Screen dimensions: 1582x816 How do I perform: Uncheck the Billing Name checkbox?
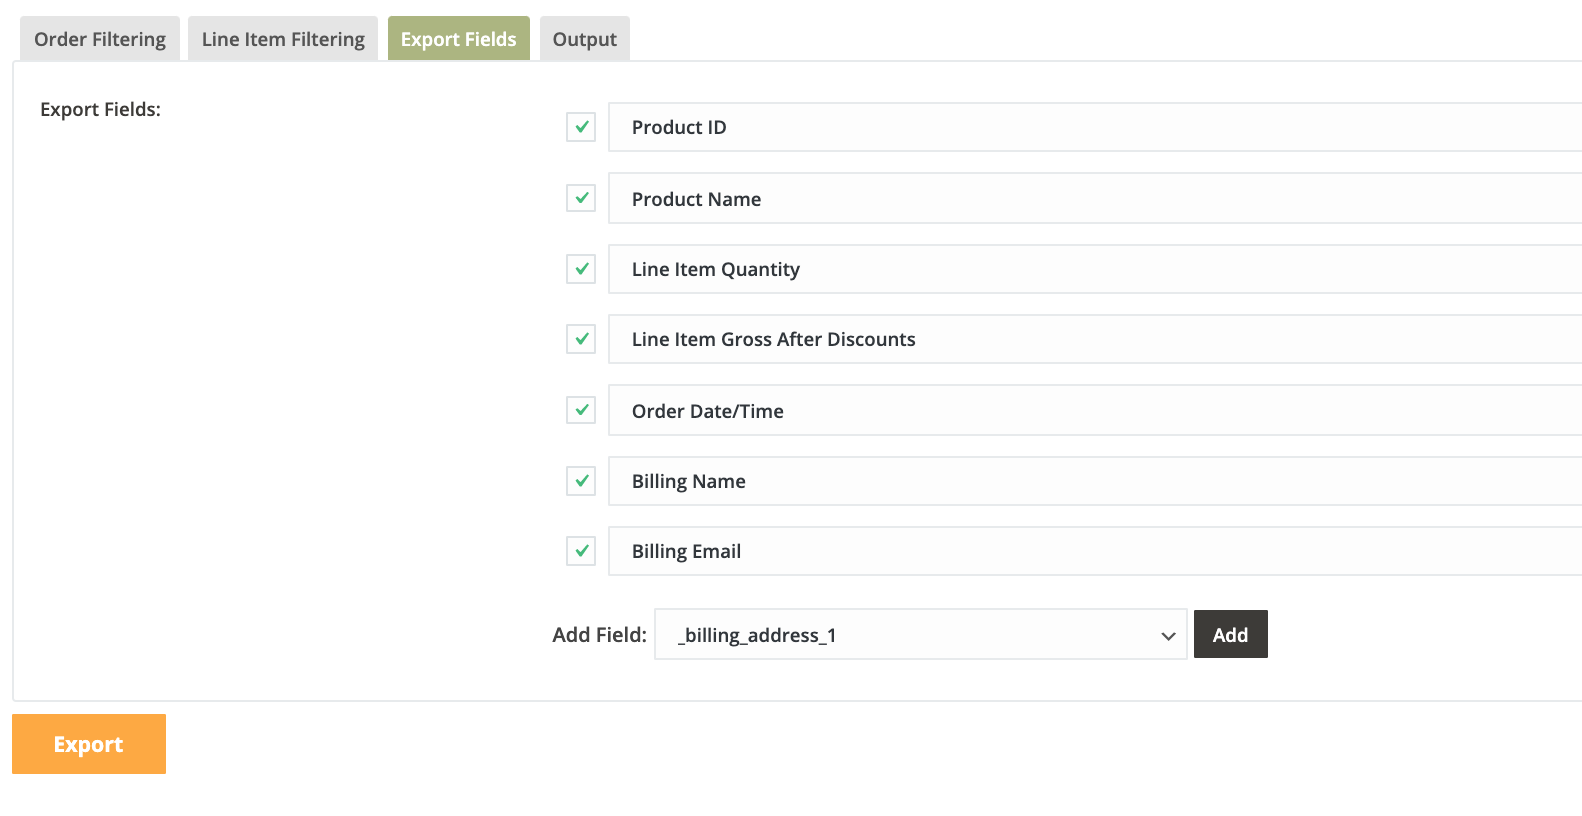tap(581, 481)
